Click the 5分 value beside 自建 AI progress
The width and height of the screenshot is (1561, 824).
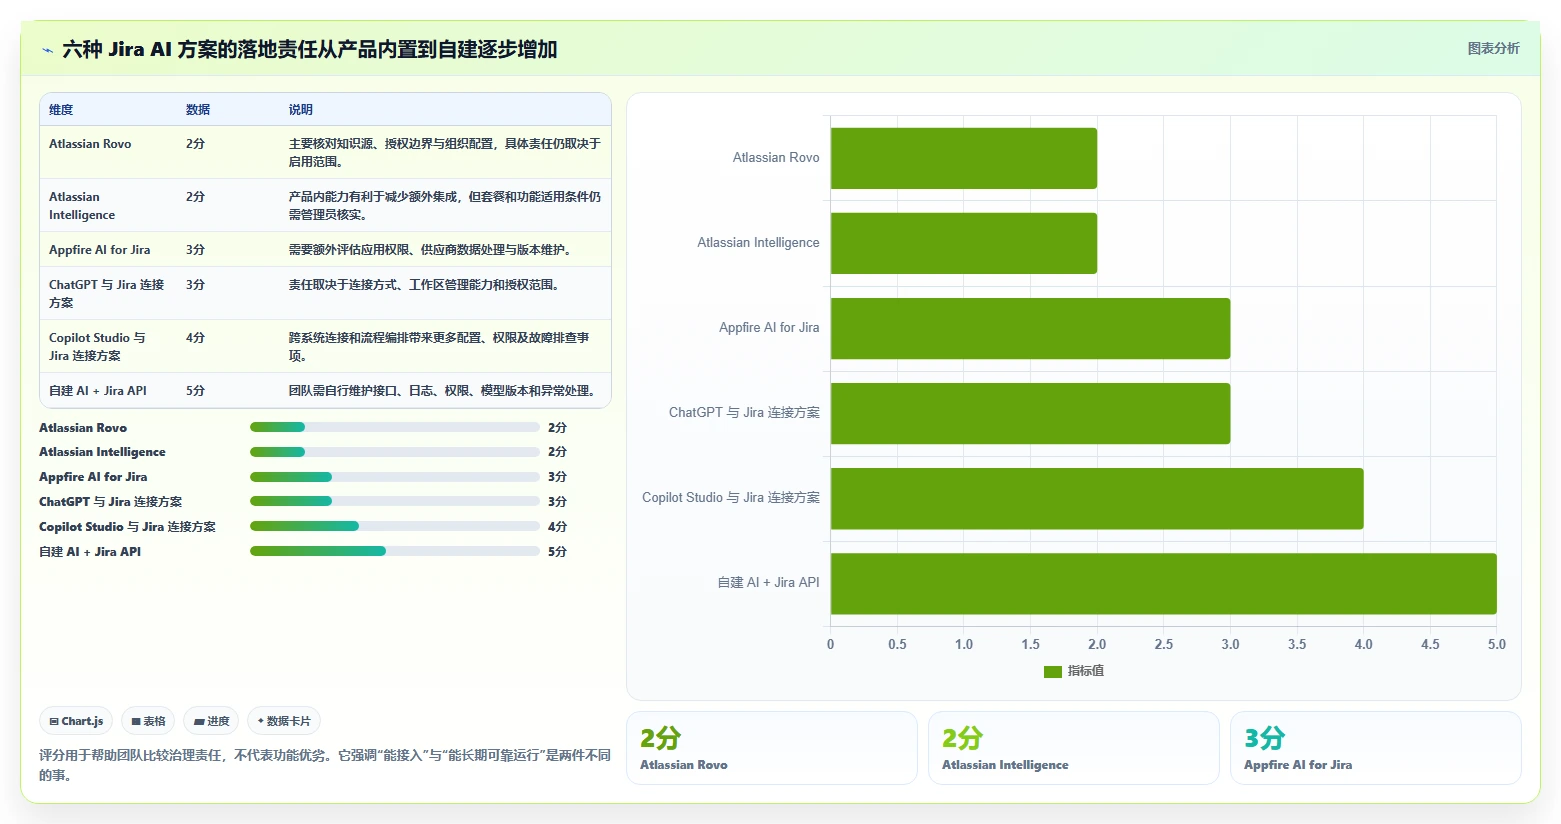557,552
